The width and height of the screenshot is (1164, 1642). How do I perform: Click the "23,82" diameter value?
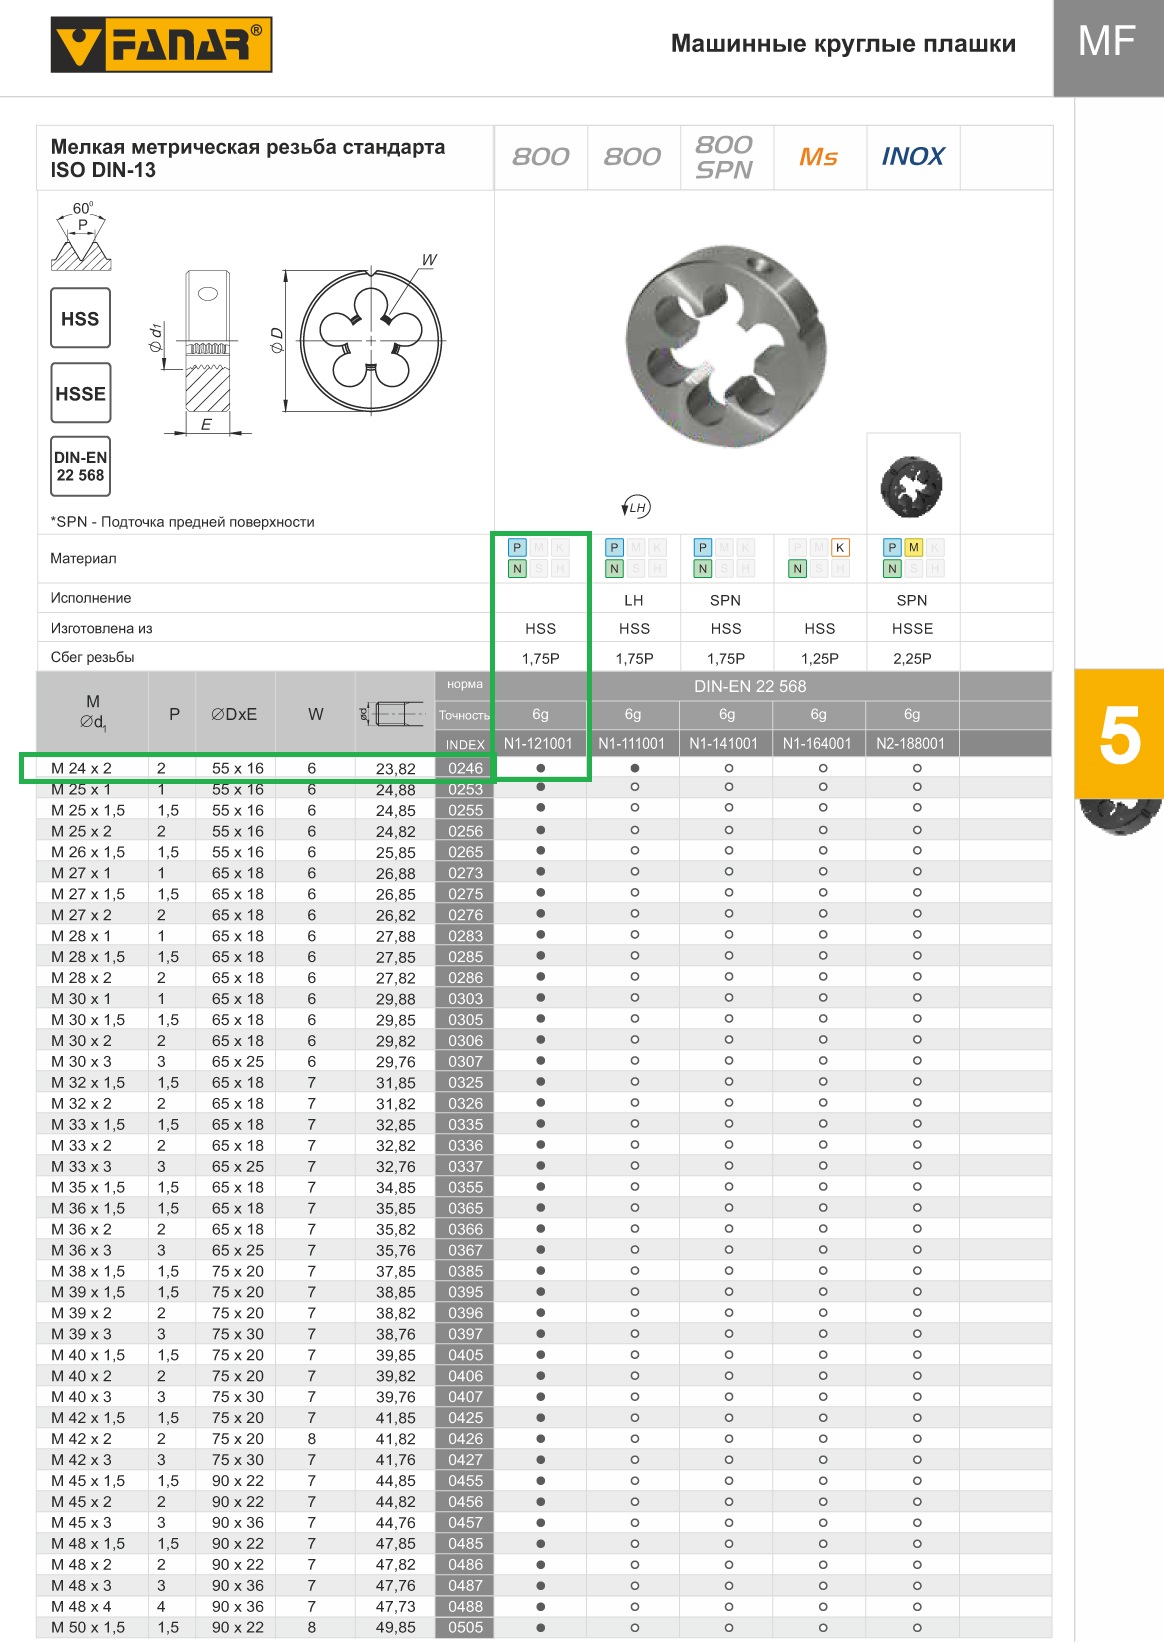(396, 768)
